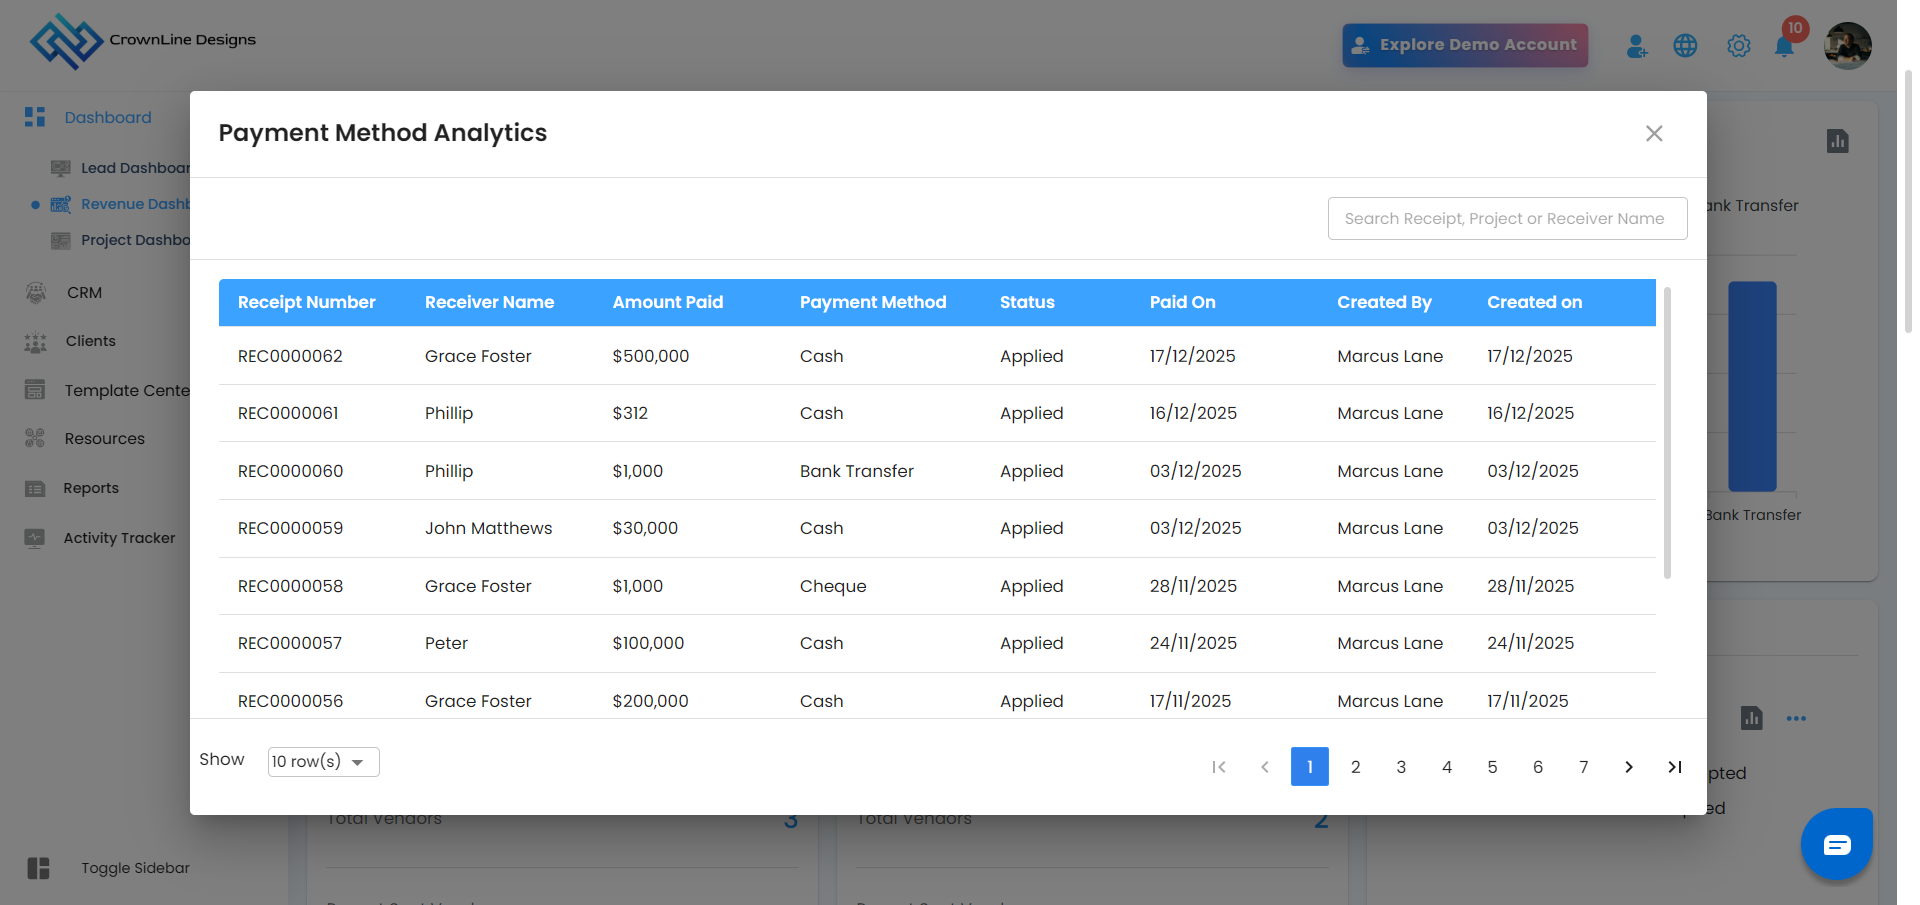The height and width of the screenshot is (905, 1920).
Task: Sort by Amount Paid column header
Action: click(667, 302)
